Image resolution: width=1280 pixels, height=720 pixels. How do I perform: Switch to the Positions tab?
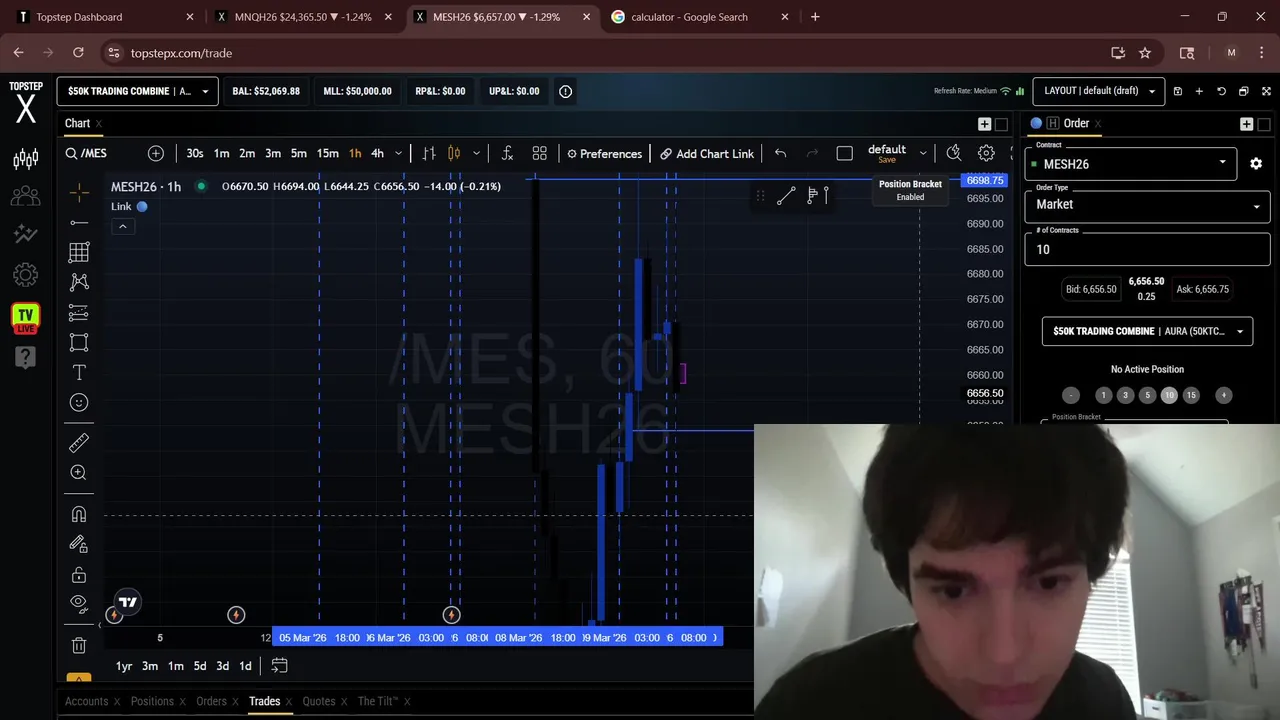coord(152,701)
